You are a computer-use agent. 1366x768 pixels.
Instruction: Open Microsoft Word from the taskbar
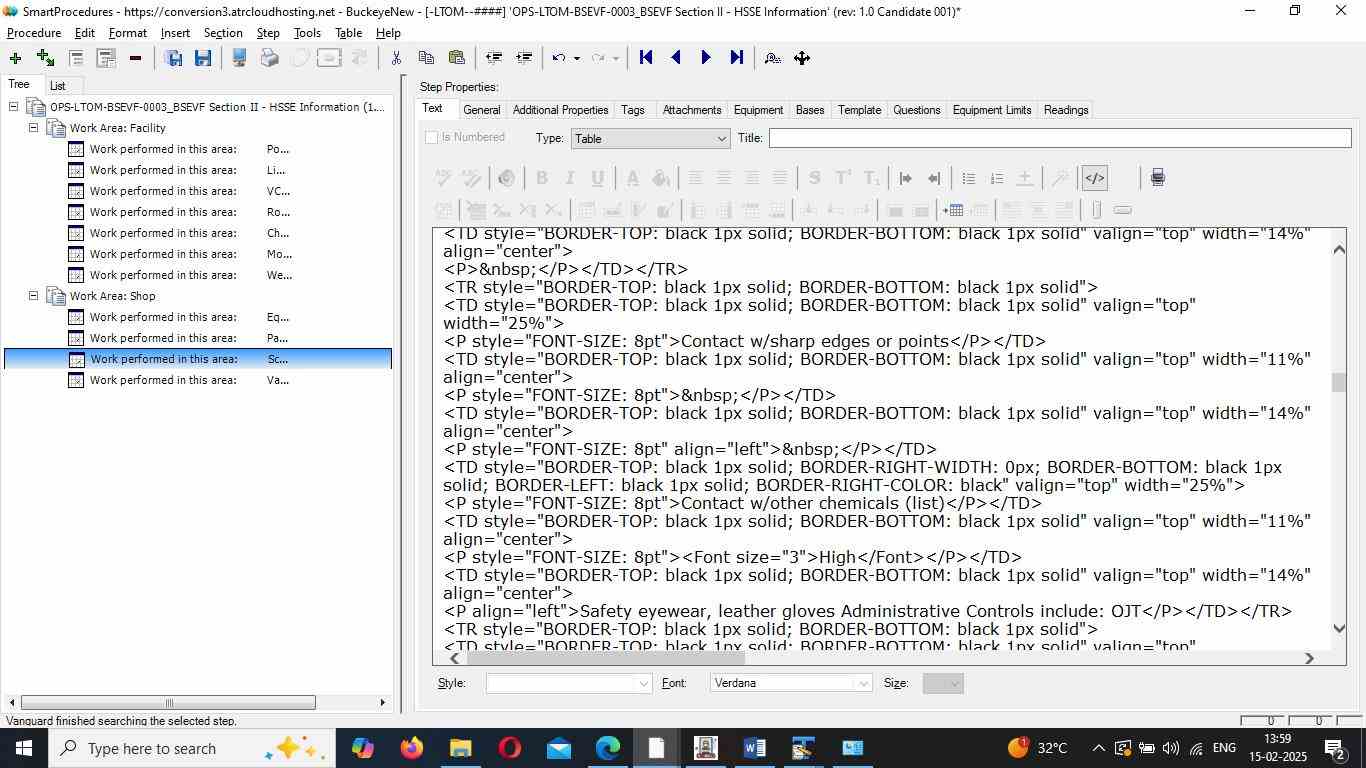pyautogui.click(x=755, y=748)
